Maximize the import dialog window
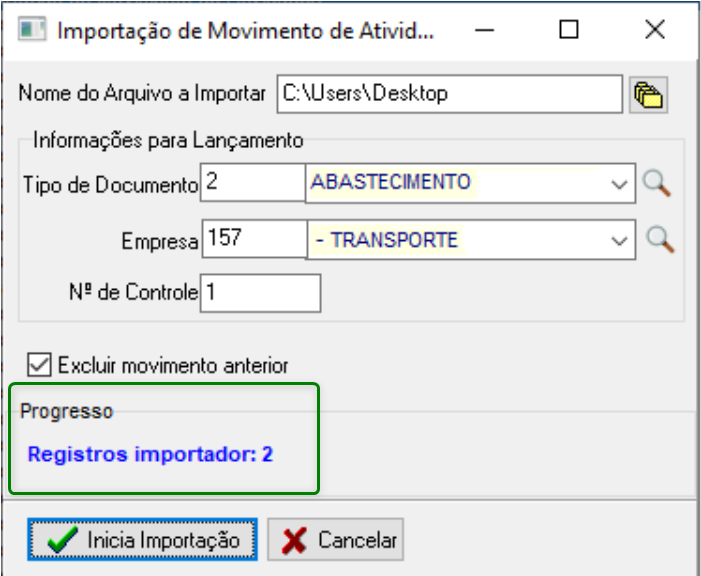701x576 pixels. click(569, 30)
